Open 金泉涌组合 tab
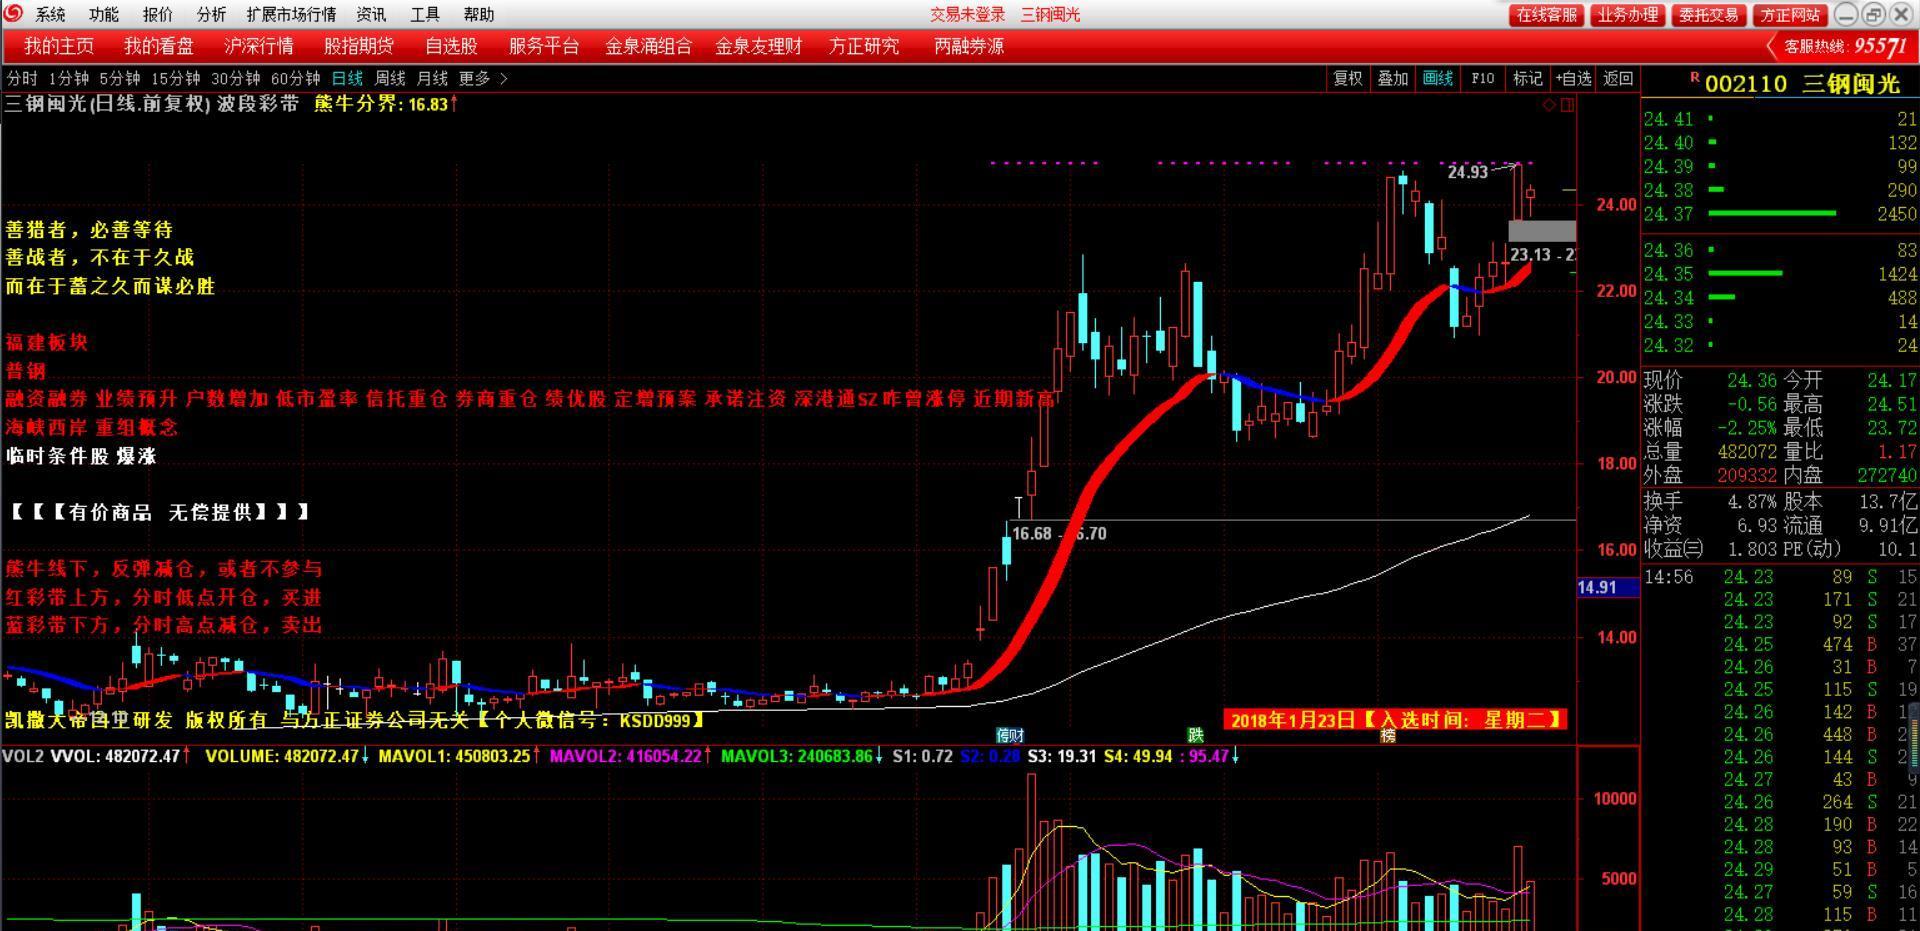 (x=649, y=46)
